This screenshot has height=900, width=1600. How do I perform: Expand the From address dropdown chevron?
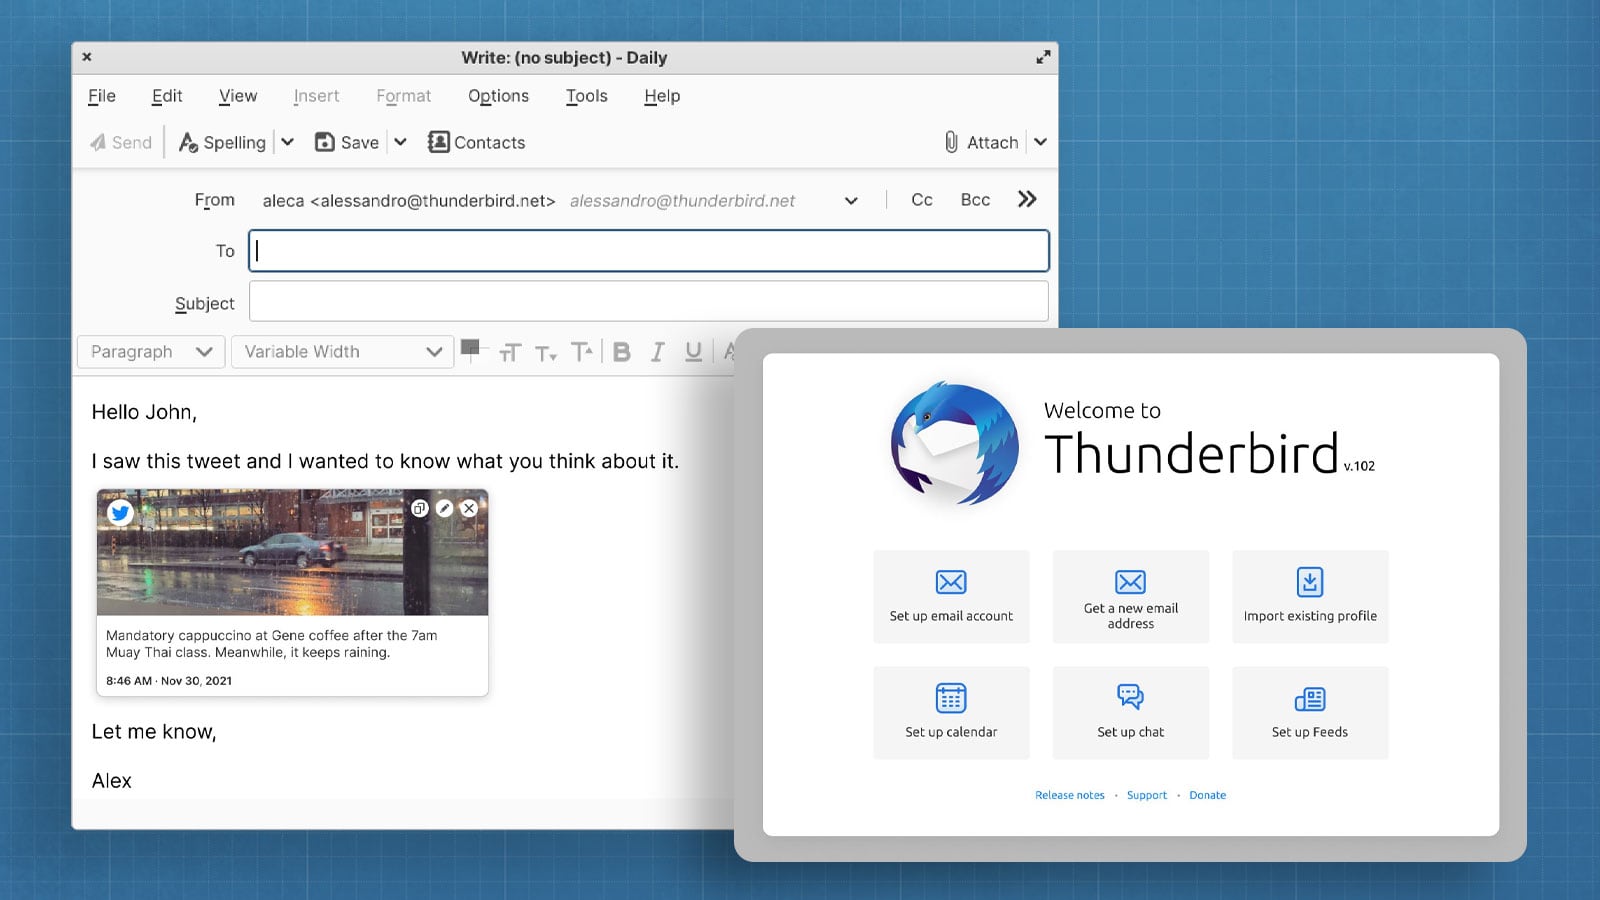[851, 200]
